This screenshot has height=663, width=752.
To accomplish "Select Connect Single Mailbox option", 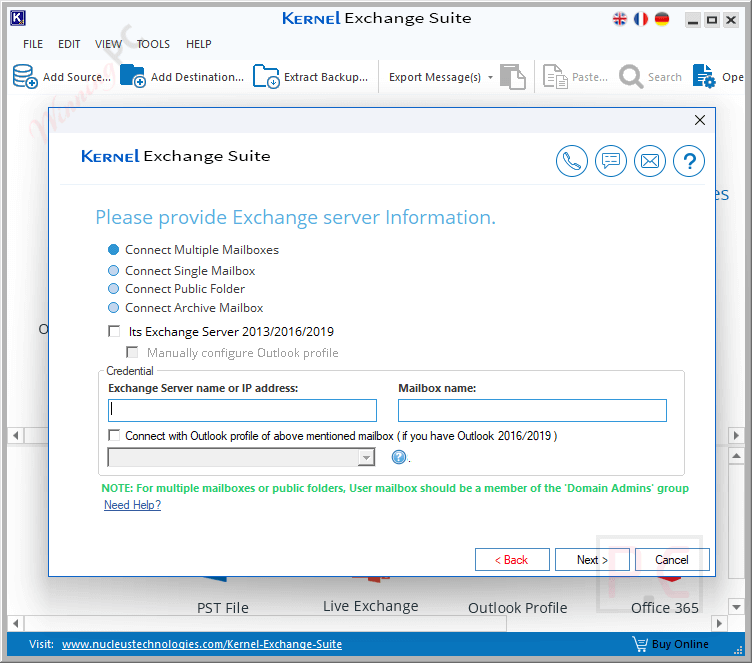I will 181,271.
